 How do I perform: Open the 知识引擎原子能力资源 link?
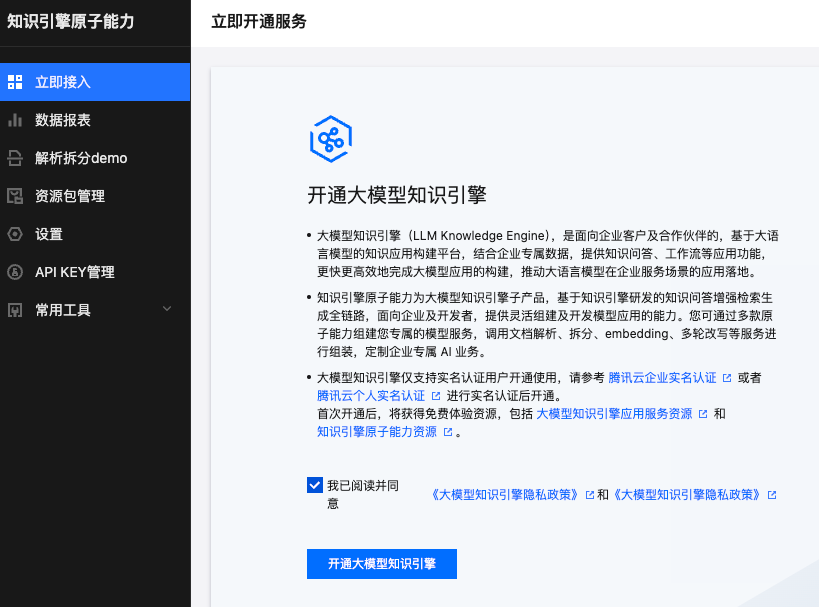(377, 432)
